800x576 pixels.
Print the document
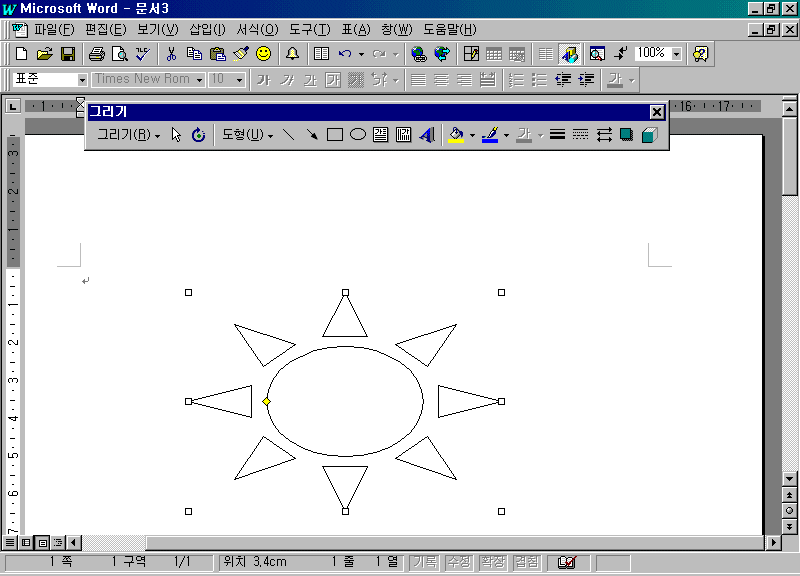96,54
